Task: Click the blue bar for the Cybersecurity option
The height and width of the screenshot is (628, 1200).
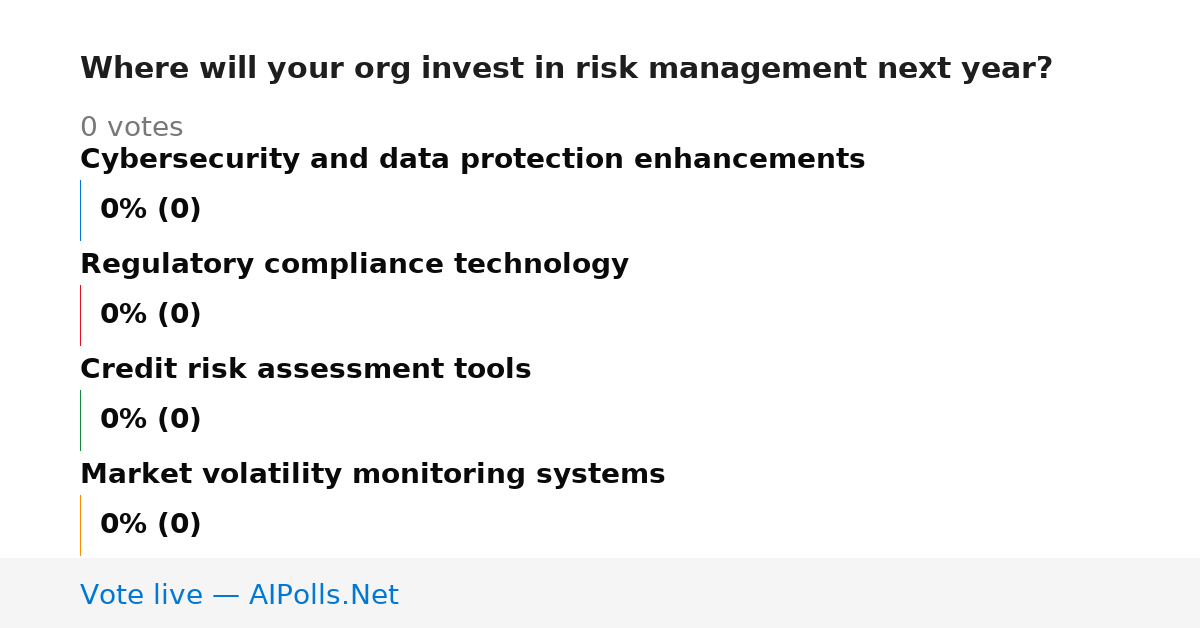Action: (81, 210)
